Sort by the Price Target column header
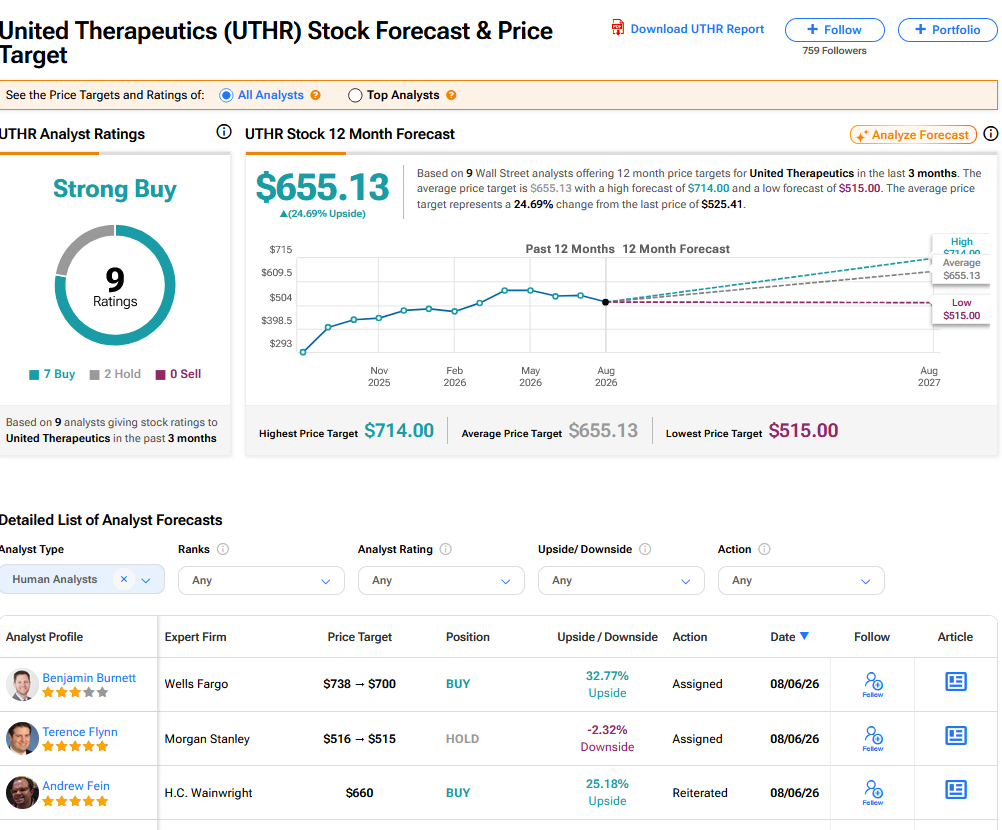 (x=359, y=636)
